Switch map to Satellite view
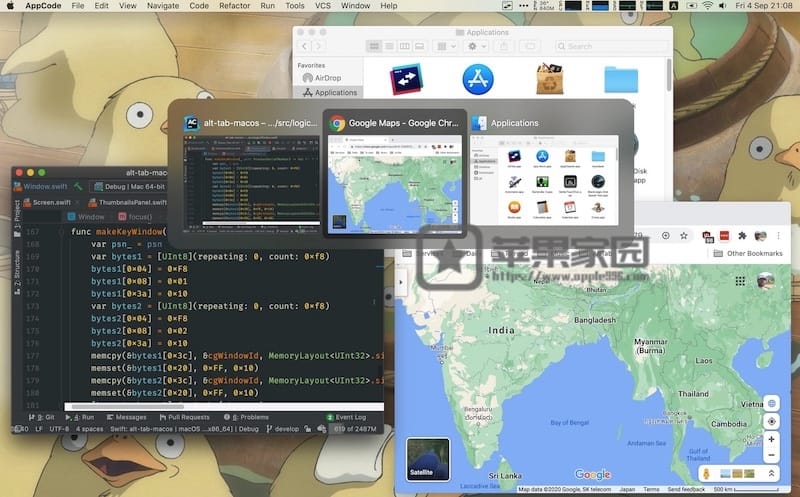The width and height of the screenshot is (800, 497). (428, 459)
